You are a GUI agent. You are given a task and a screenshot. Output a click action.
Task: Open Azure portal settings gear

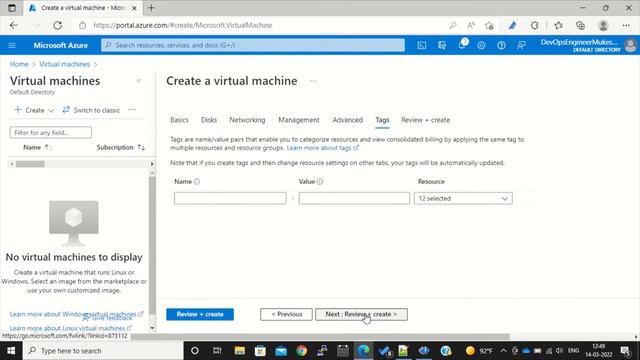click(x=481, y=45)
